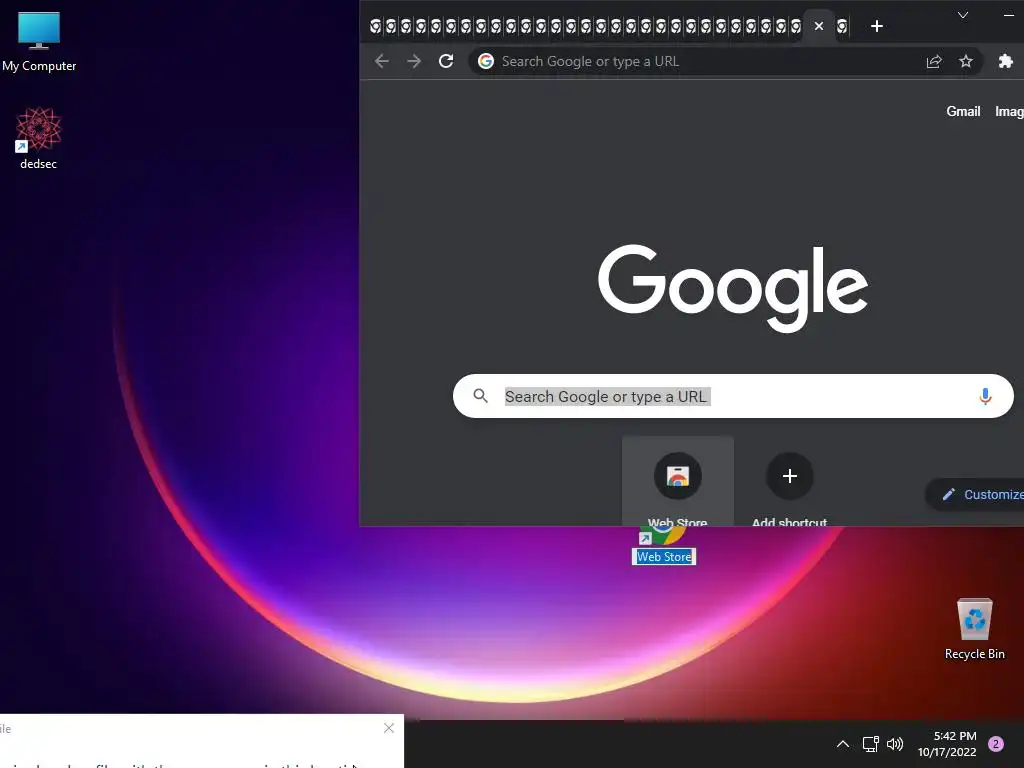Open notification center badge showing 2
1024x768 pixels.
996,744
